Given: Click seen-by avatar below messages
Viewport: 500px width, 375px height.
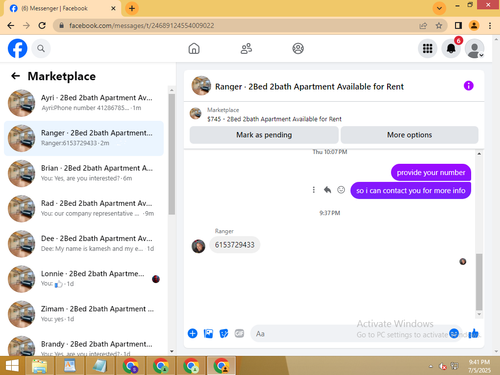Looking at the screenshot, I should (x=463, y=261).
